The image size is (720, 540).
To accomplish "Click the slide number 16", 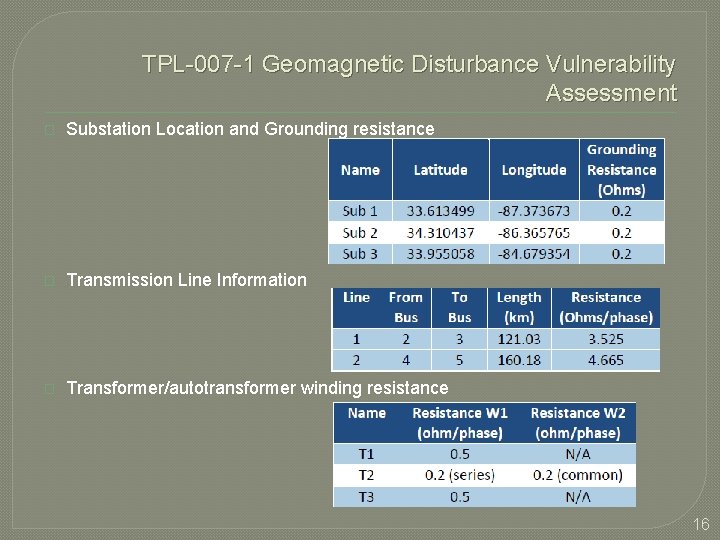I will [701, 524].
